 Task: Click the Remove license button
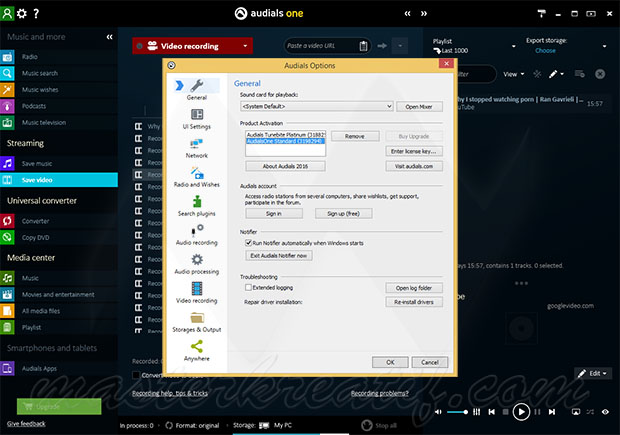[x=355, y=136]
